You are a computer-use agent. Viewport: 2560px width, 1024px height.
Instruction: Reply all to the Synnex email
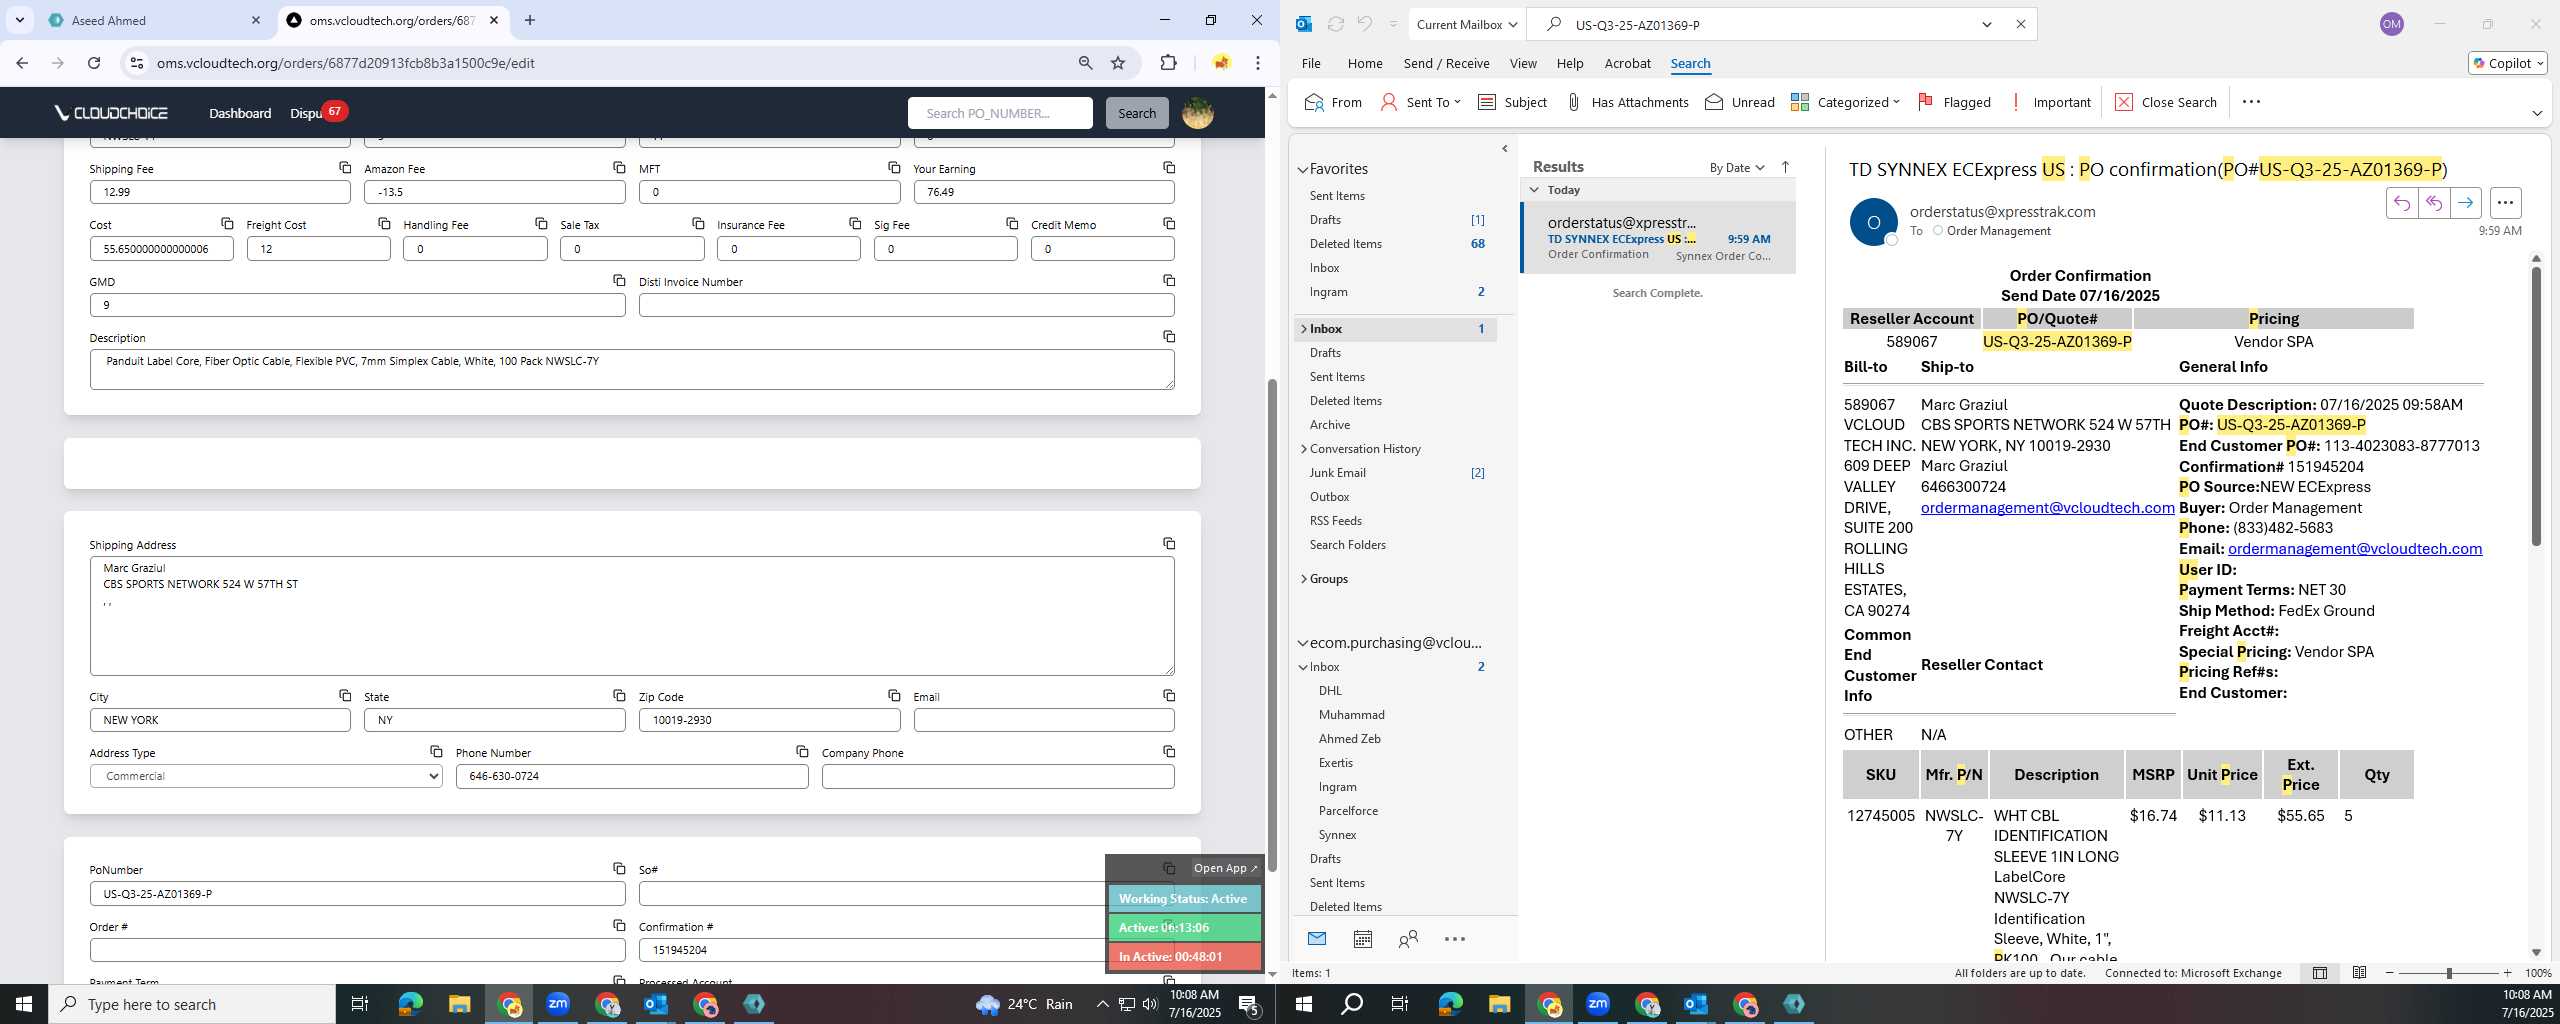pos(2433,203)
